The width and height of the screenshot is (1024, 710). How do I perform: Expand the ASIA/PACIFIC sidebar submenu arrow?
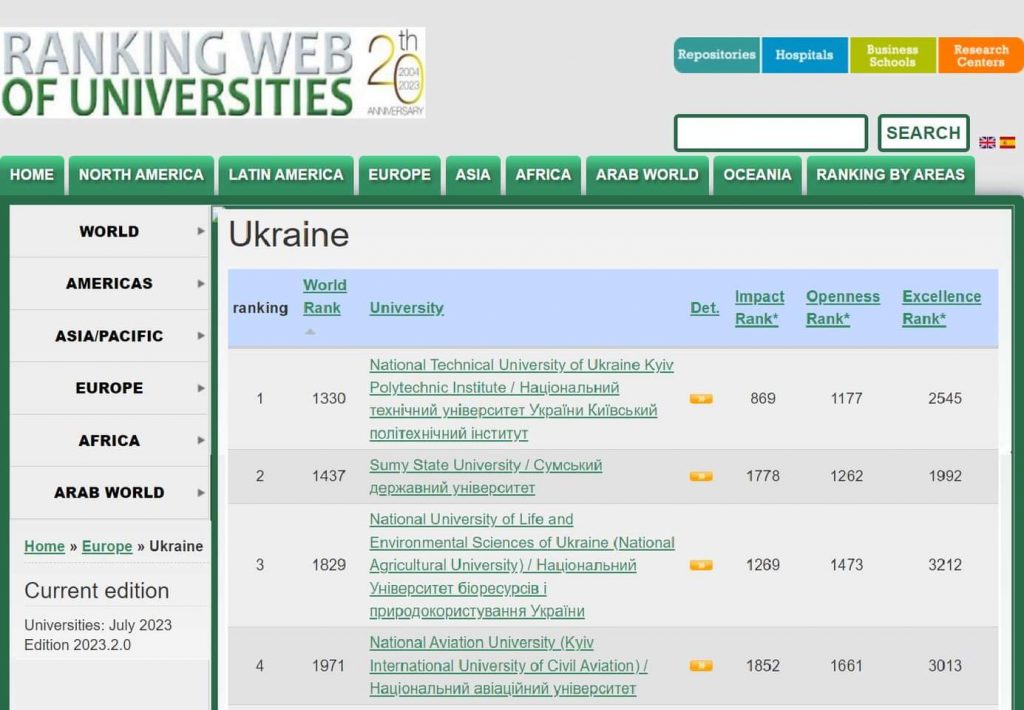[201, 336]
